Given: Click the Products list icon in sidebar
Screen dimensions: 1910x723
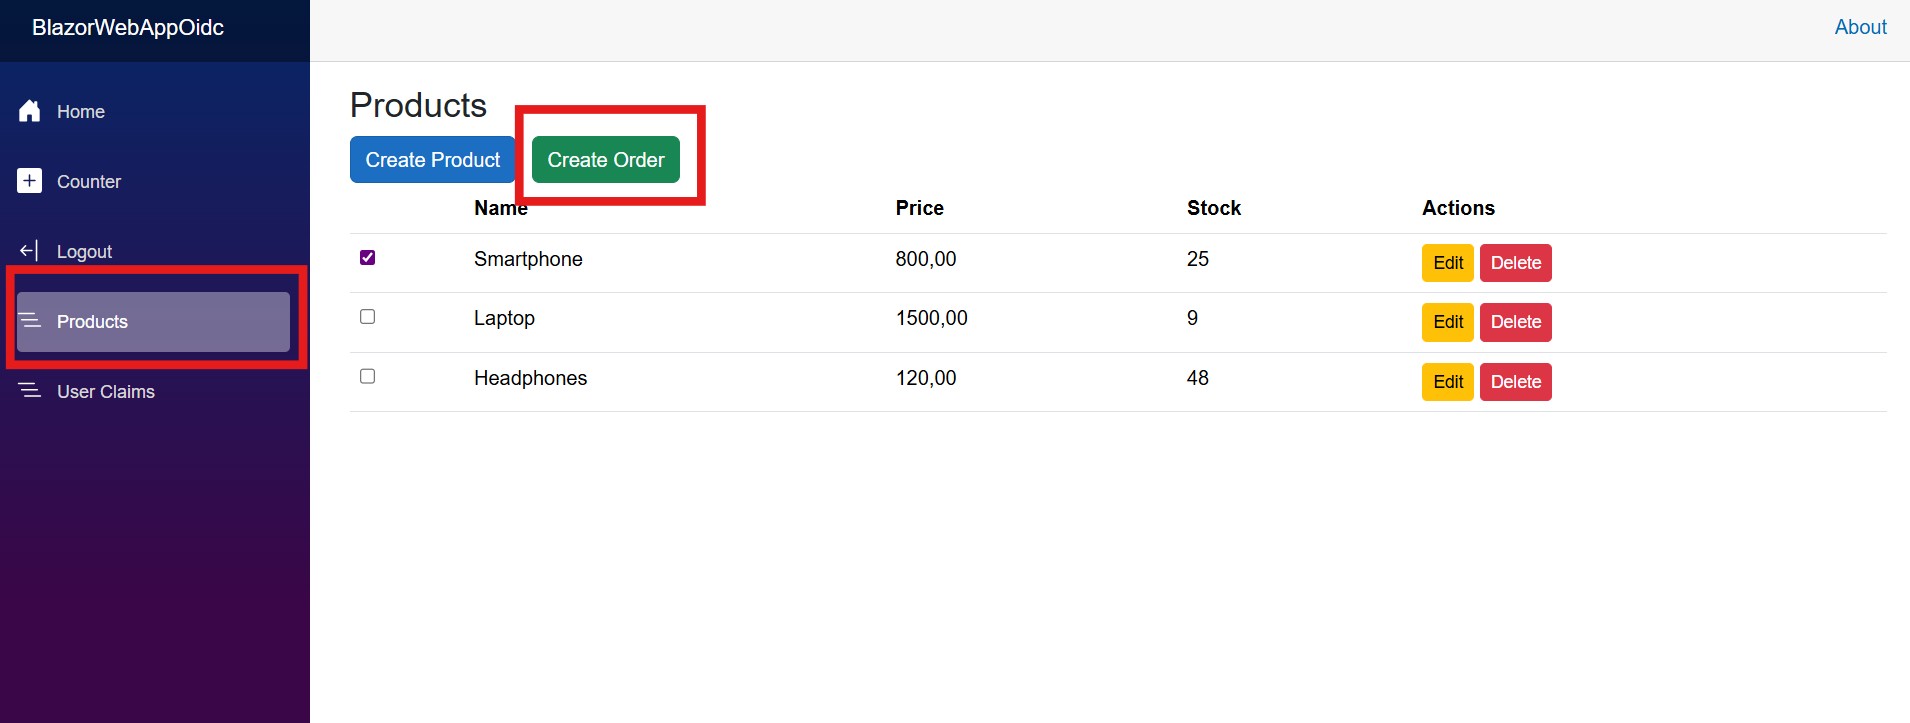Looking at the screenshot, I should (x=30, y=321).
